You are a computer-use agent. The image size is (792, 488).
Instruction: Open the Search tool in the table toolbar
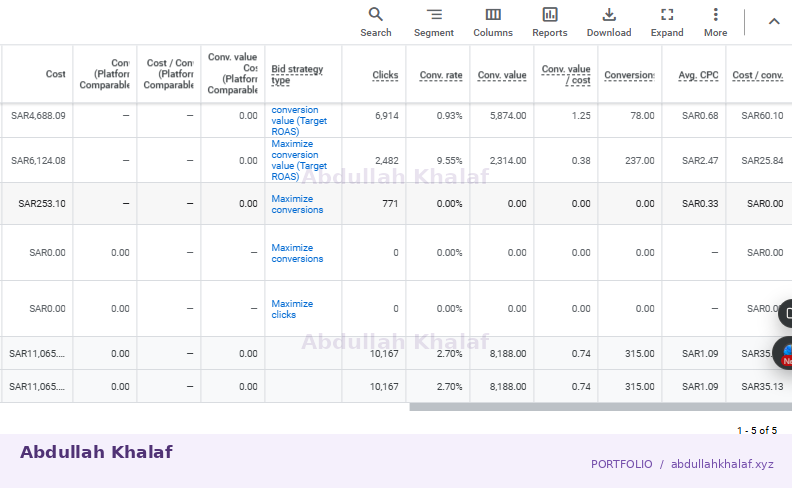point(375,22)
